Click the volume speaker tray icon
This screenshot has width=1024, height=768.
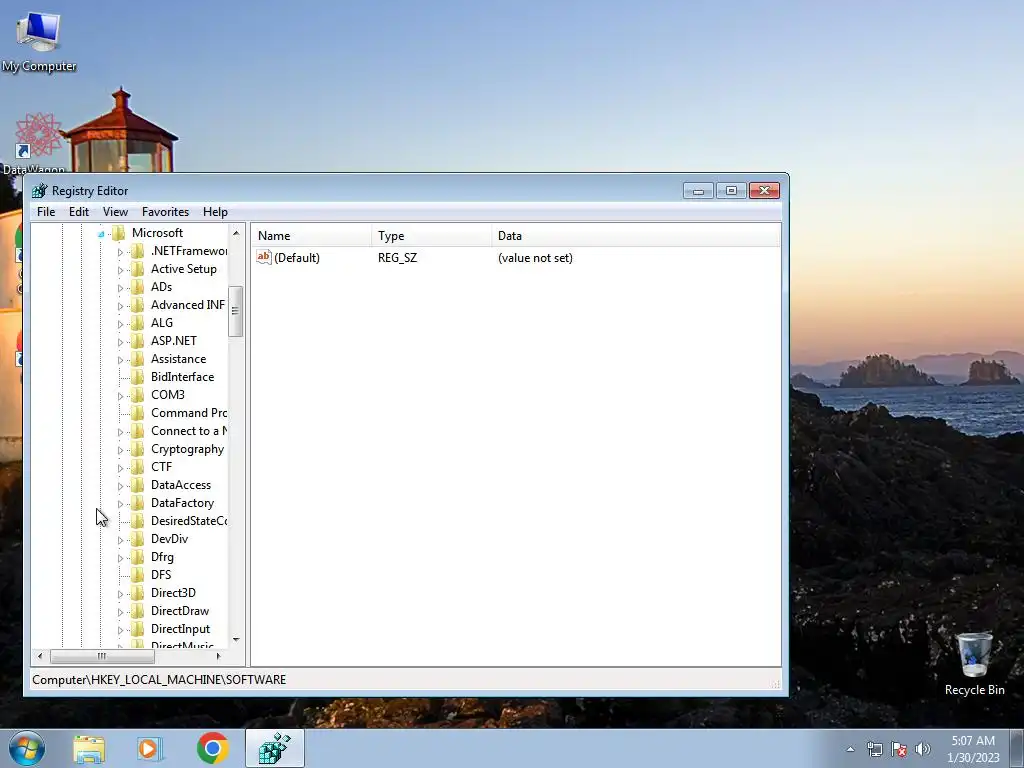click(x=923, y=749)
